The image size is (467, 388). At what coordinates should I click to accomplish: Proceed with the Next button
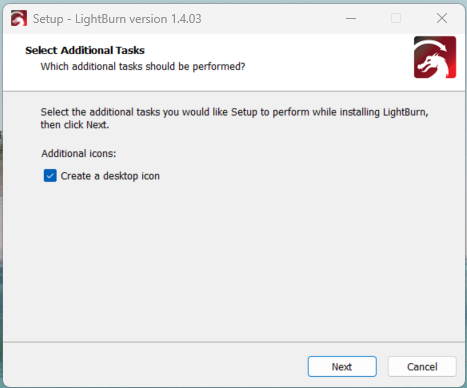click(342, 367)
